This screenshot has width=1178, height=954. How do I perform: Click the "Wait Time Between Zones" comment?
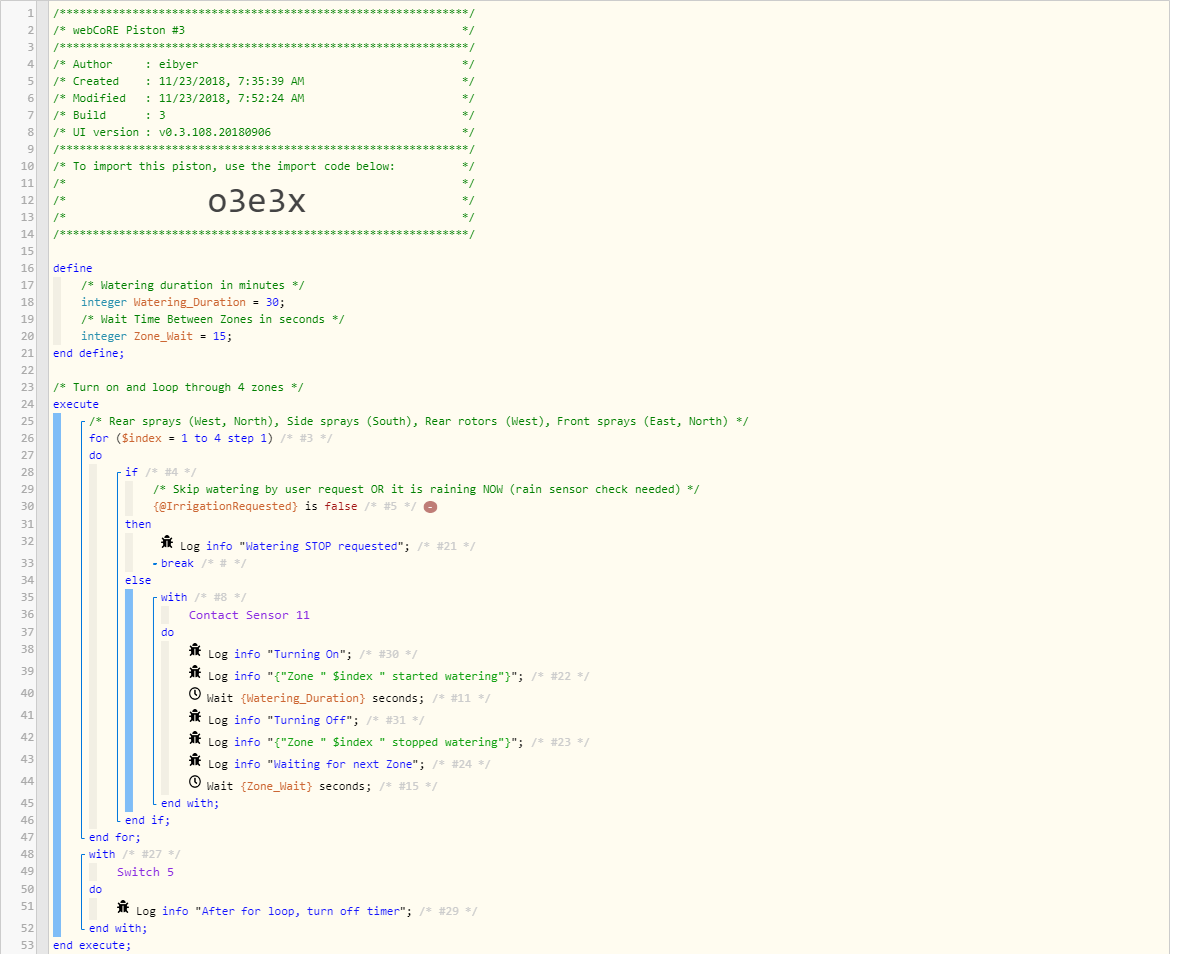(x=213, y=319)
